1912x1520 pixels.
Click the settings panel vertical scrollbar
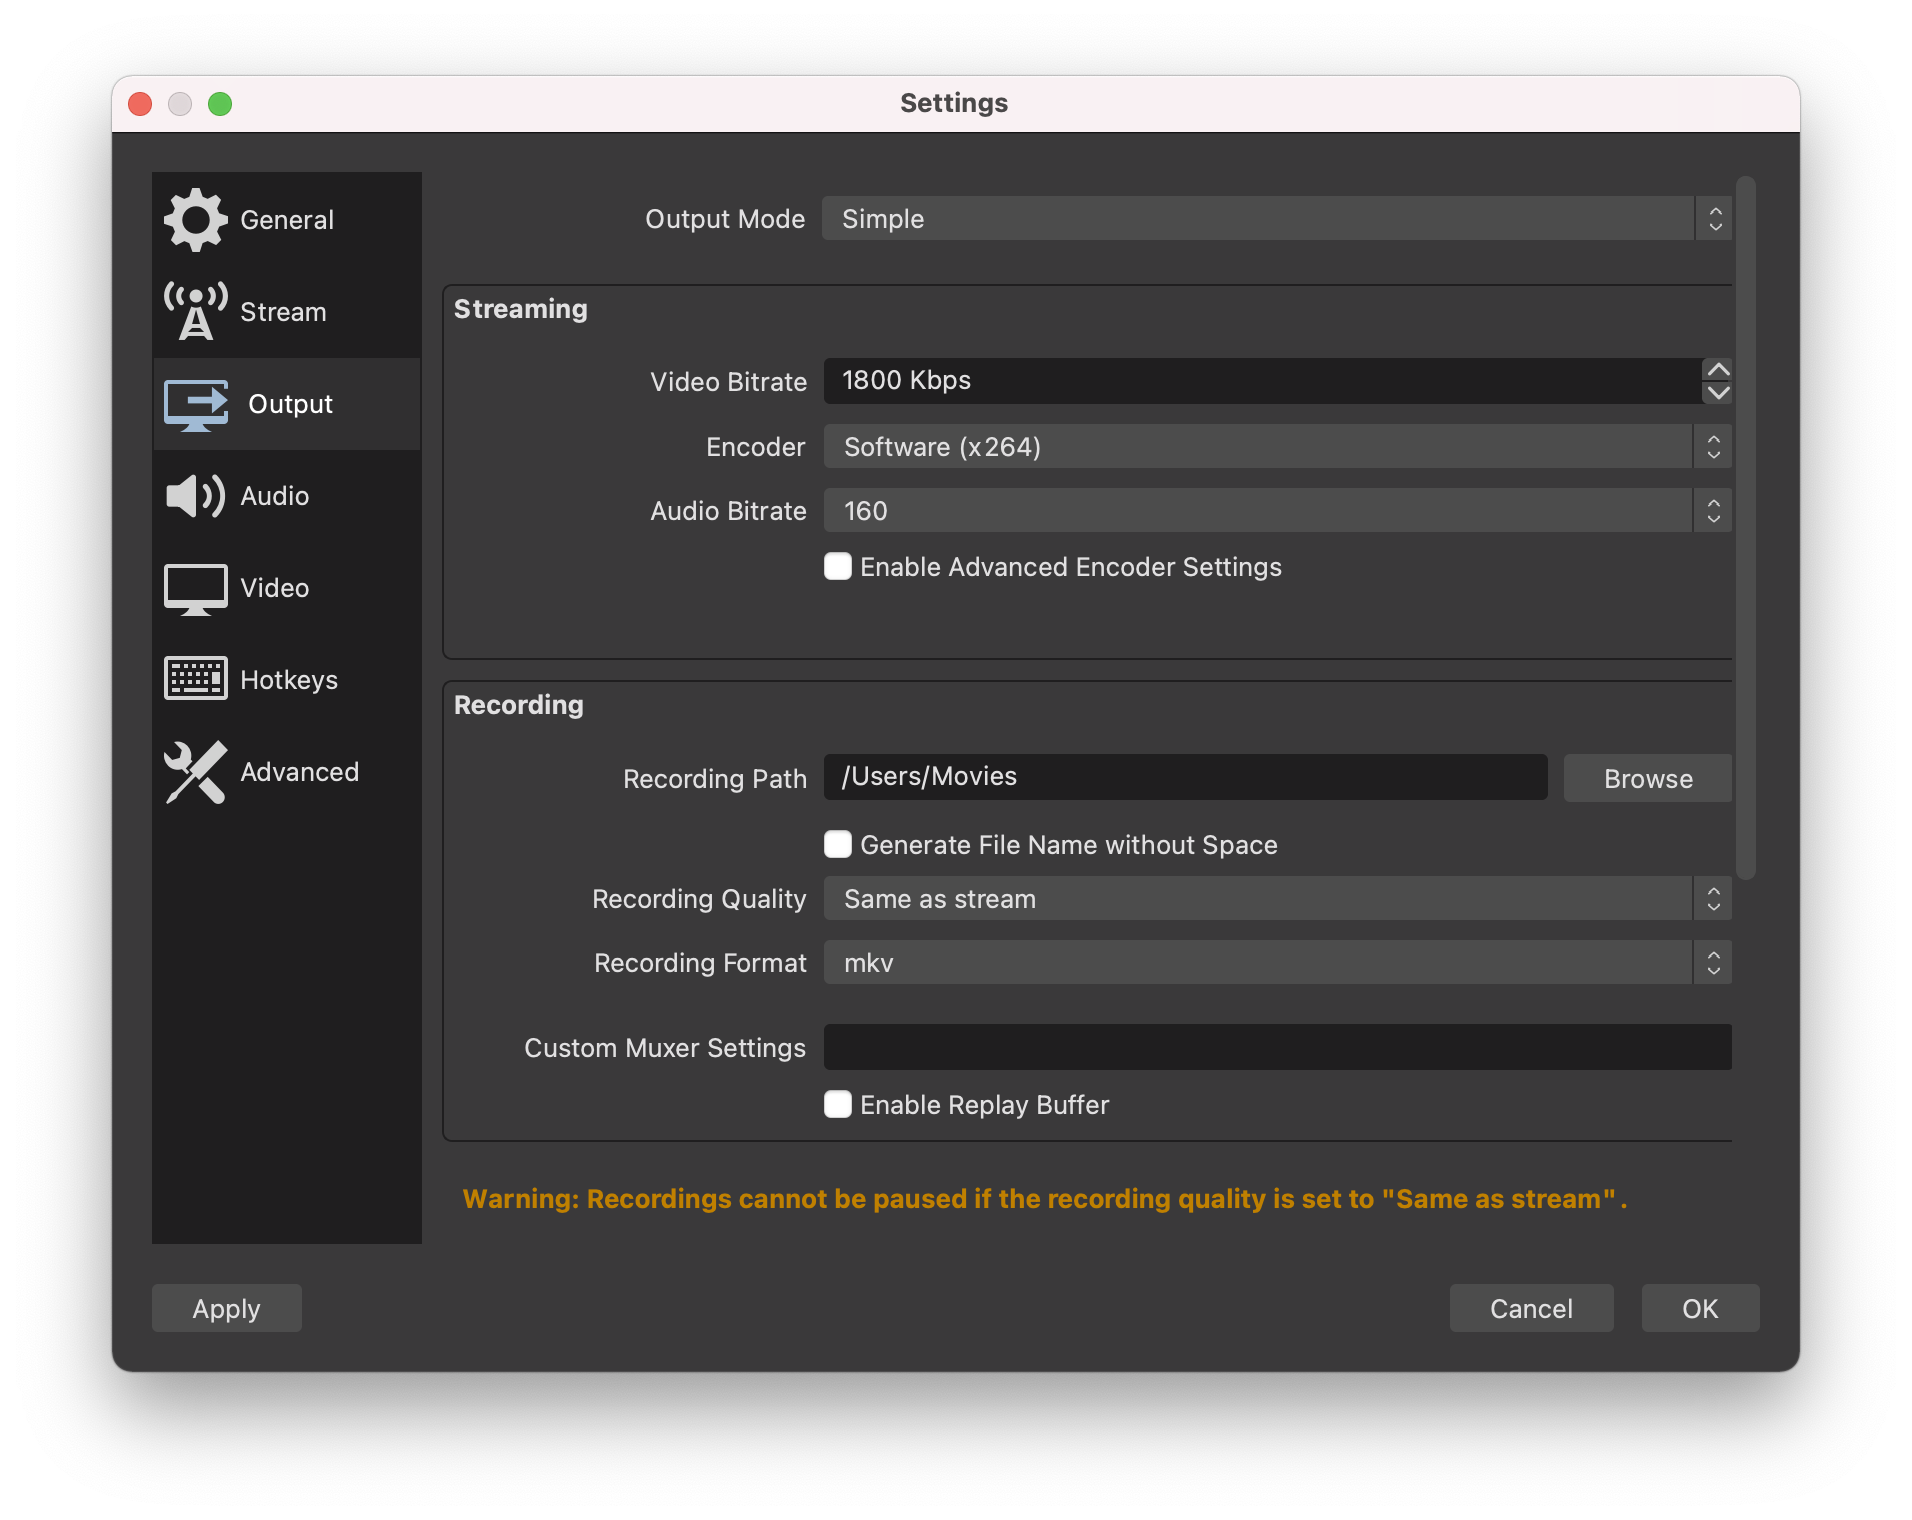pos(1746,528)
